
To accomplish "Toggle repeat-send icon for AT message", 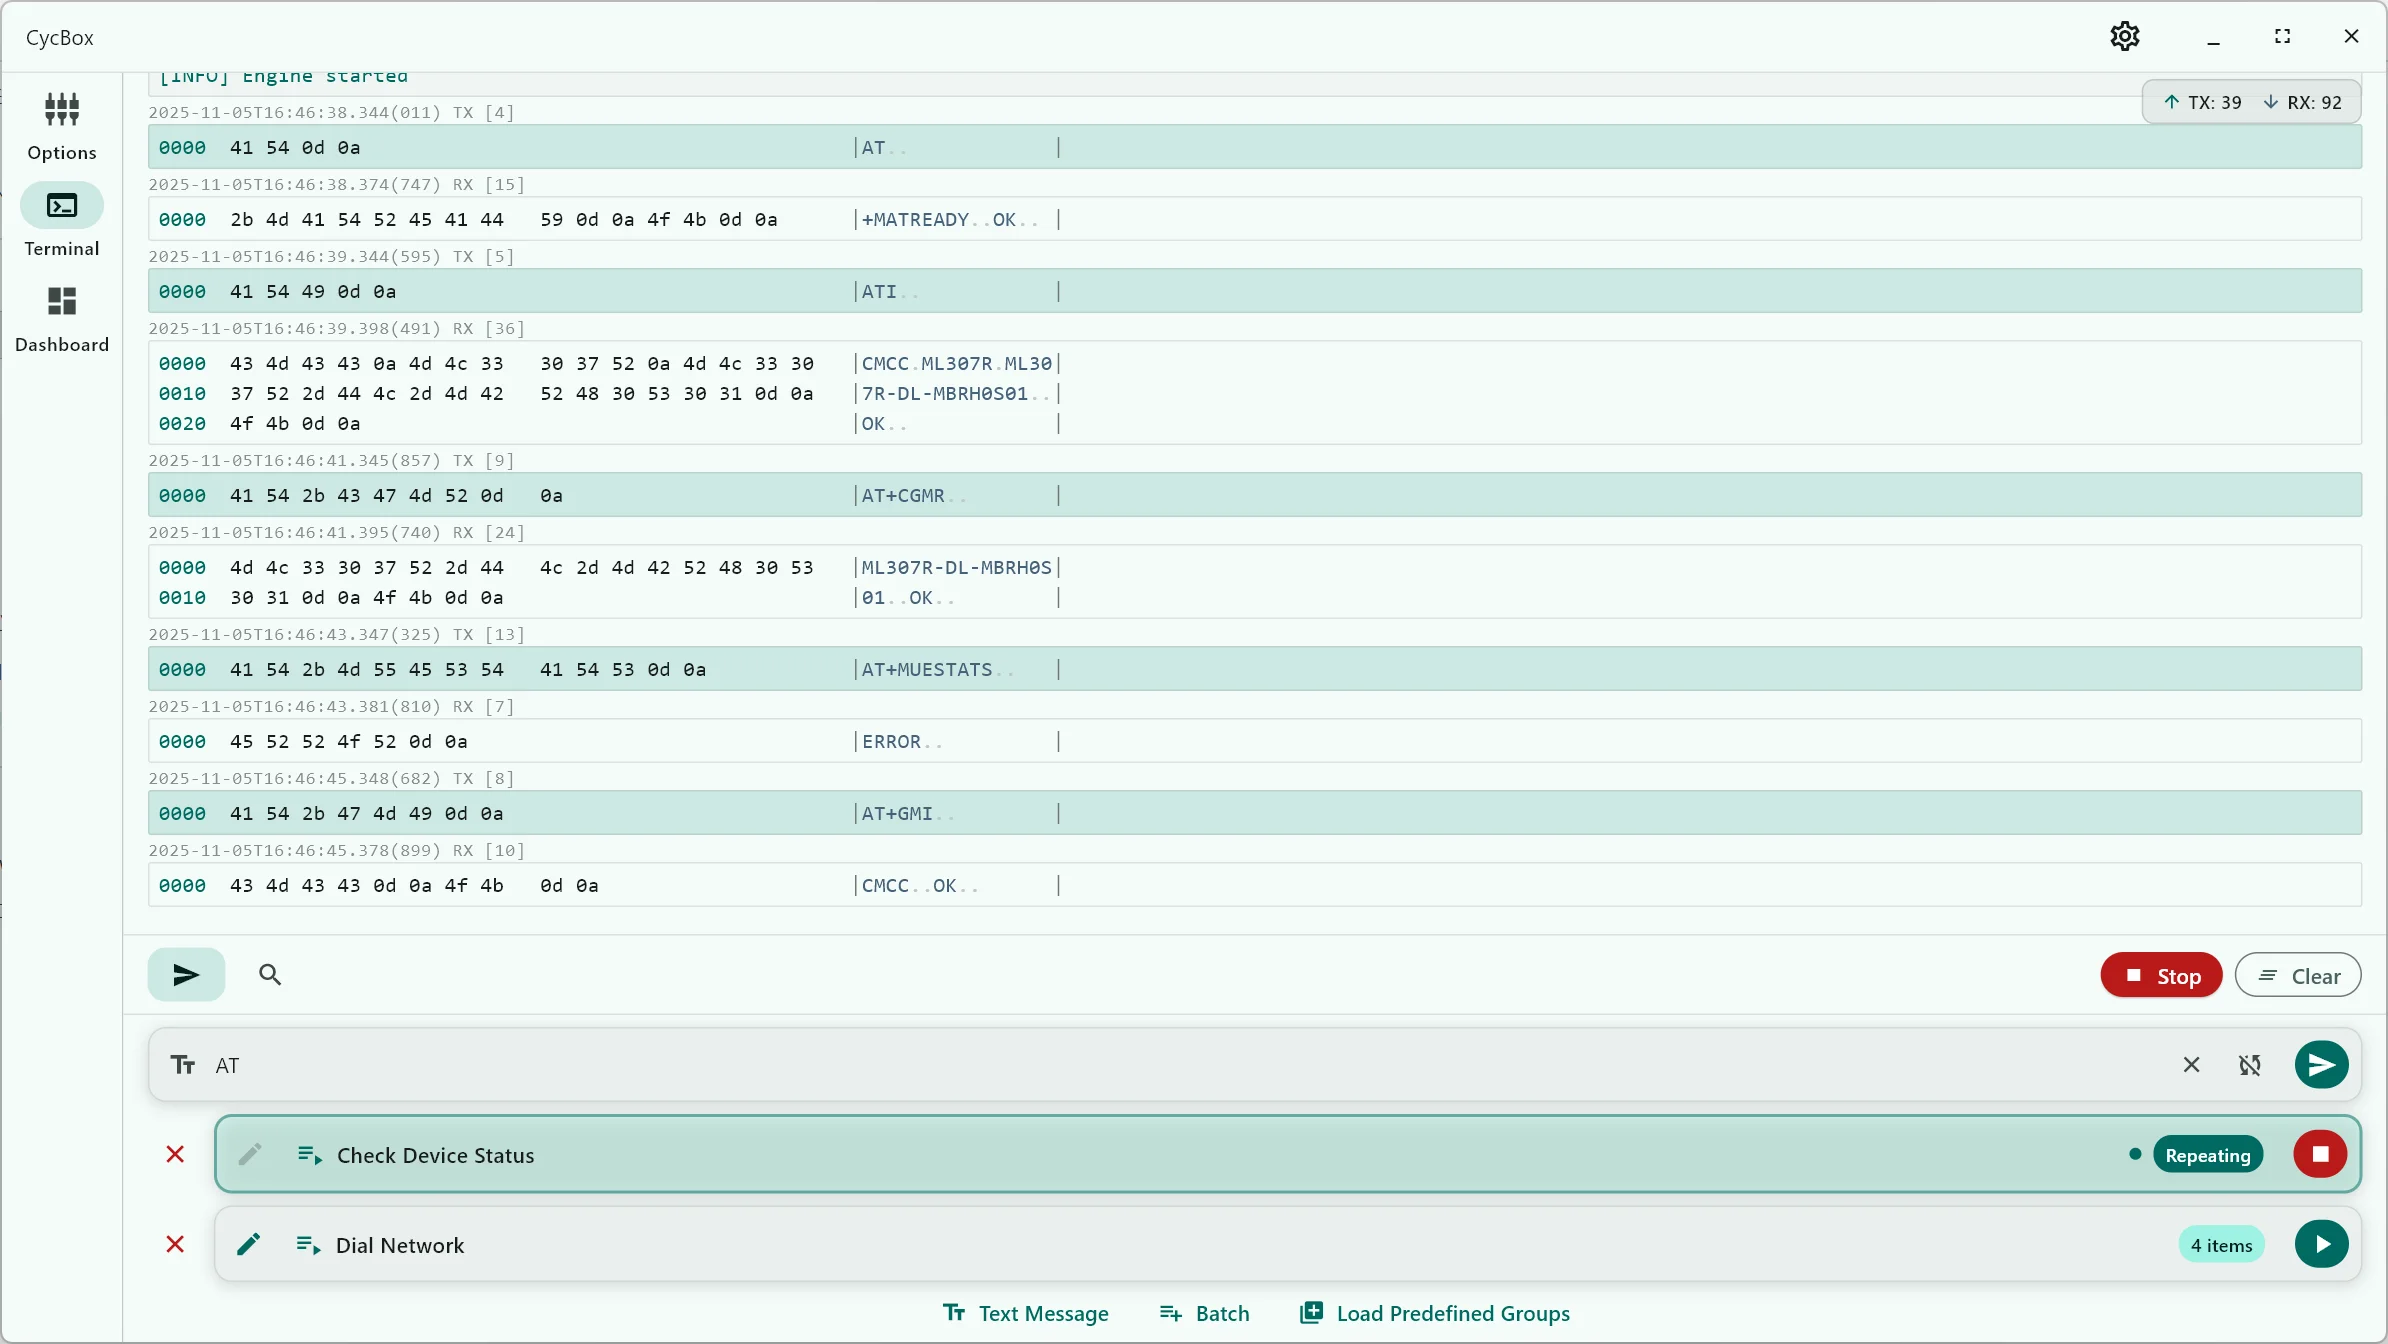I will point(2250,1065).
